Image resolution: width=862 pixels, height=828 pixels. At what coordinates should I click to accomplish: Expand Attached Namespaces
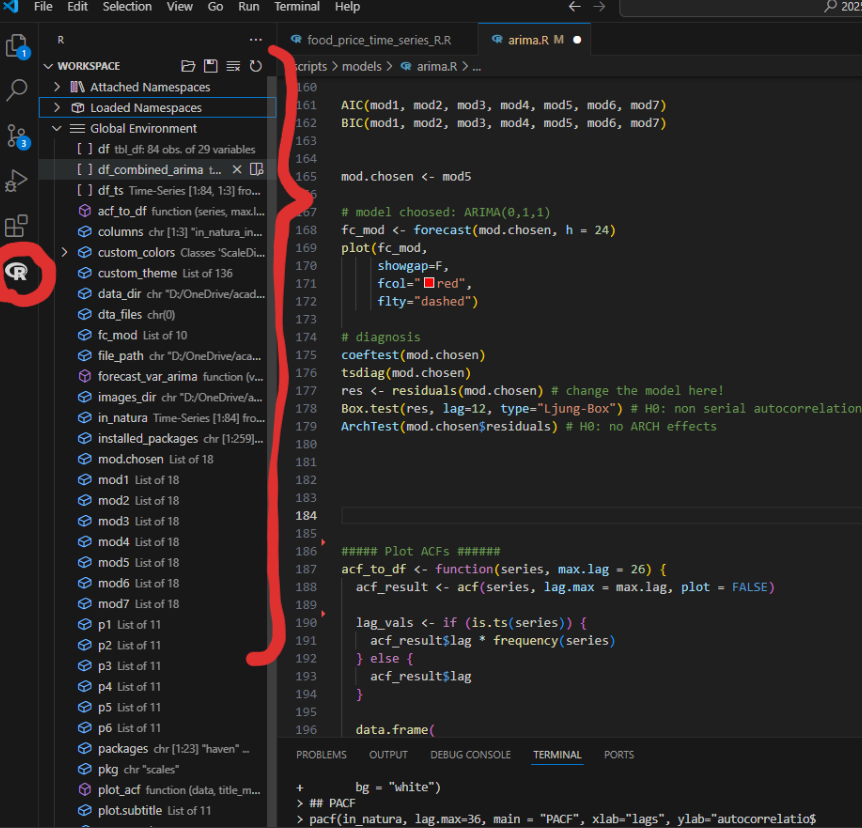pos(57,87)
